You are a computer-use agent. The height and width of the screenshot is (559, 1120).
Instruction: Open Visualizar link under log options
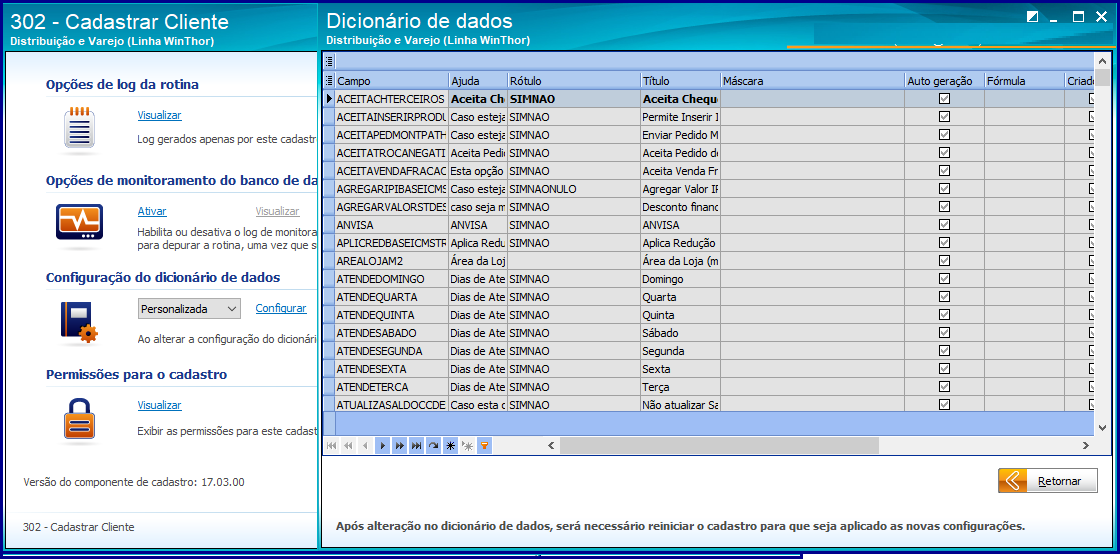[159, 115]
